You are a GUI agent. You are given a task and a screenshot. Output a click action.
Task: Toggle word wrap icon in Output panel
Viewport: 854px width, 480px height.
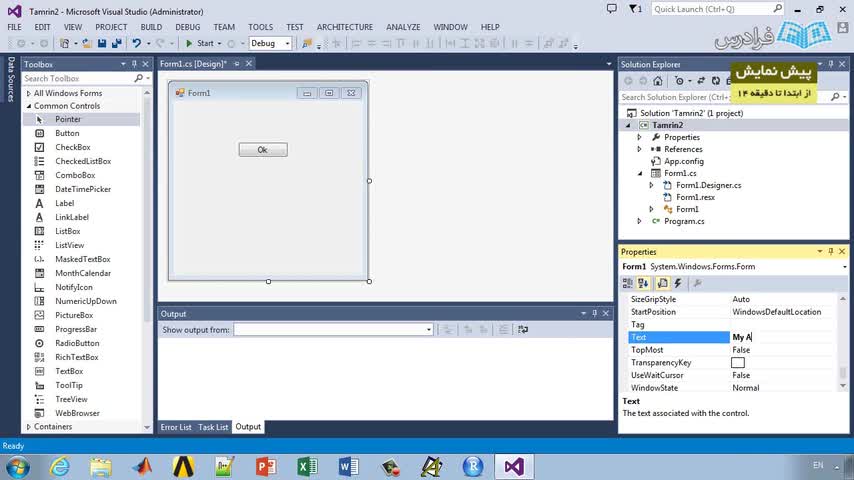point(523,330)
